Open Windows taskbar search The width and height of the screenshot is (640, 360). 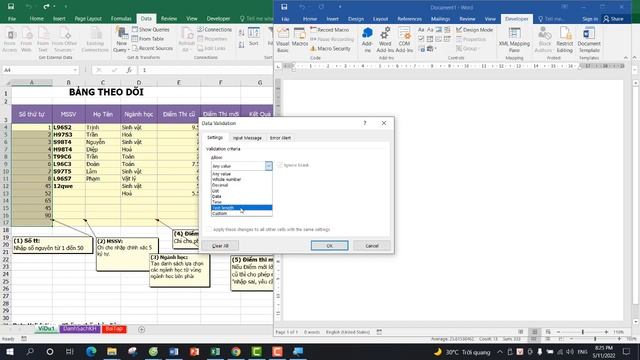[30, 351]
